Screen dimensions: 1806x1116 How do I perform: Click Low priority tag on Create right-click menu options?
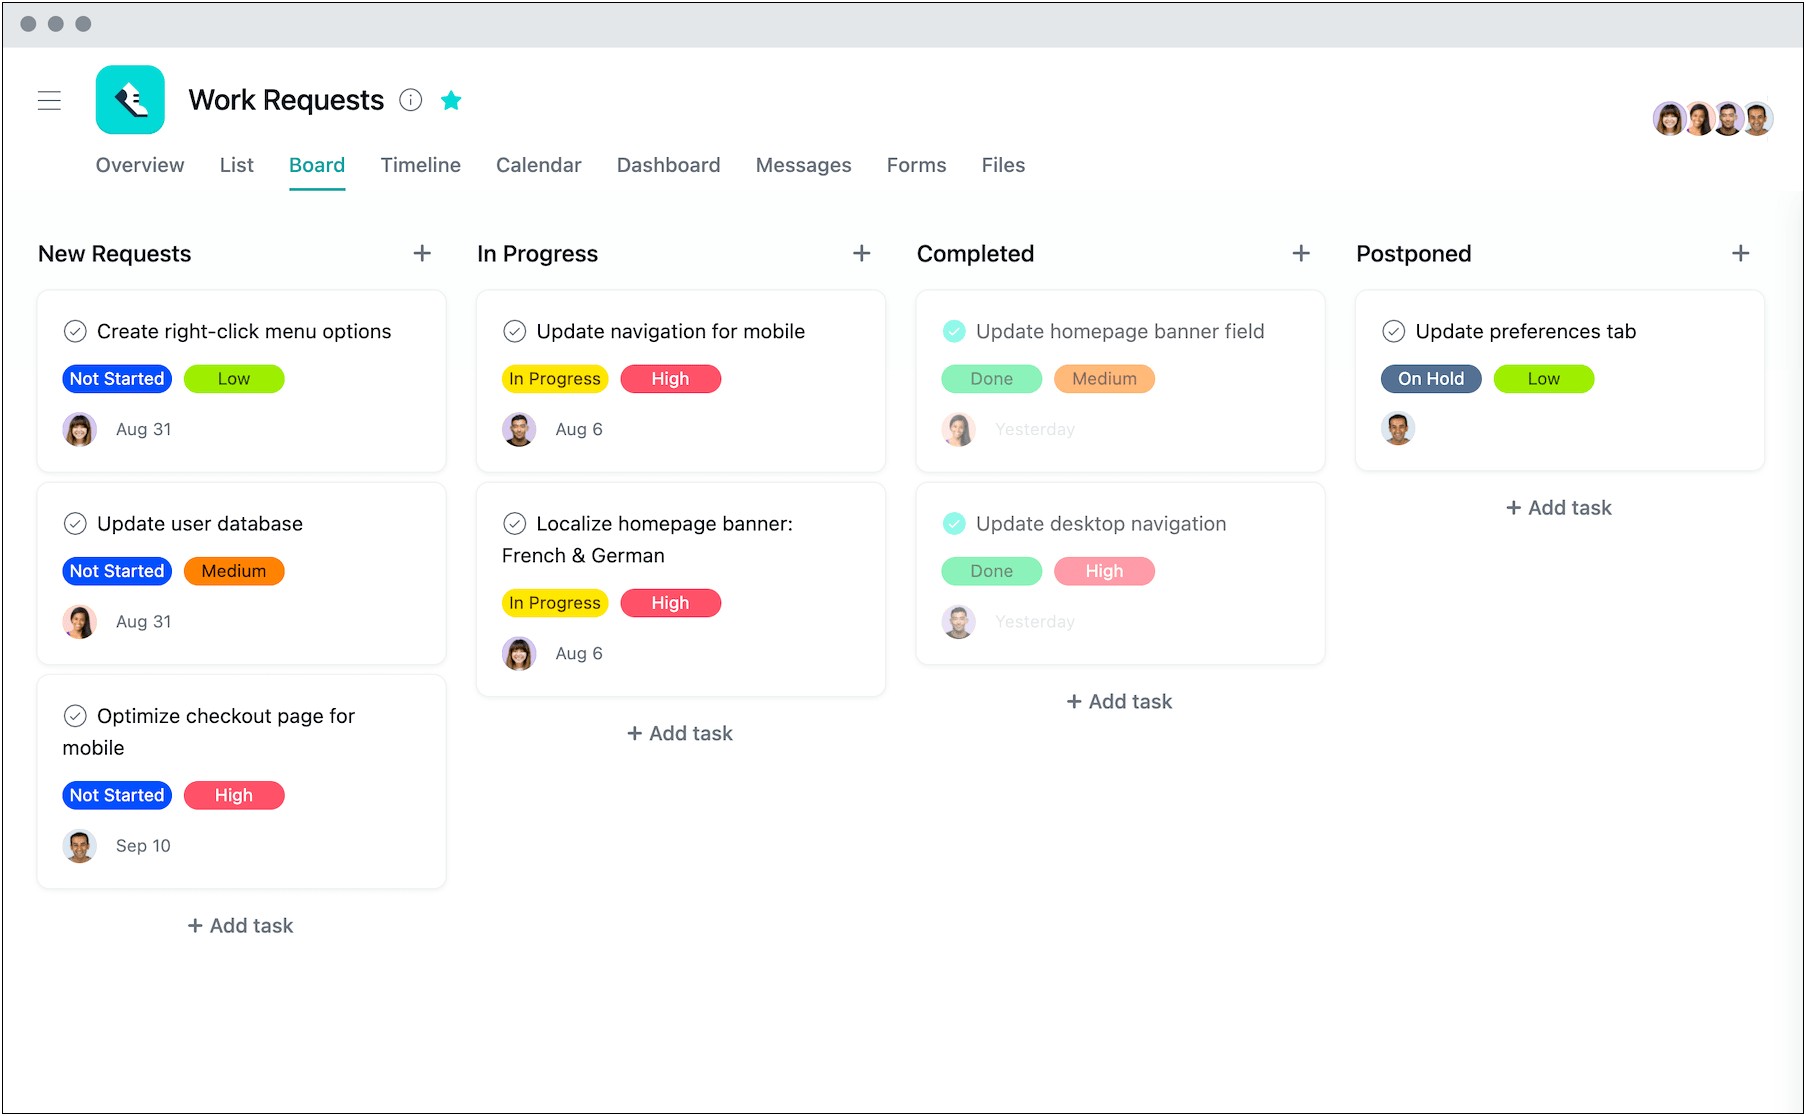click(234, 379)
